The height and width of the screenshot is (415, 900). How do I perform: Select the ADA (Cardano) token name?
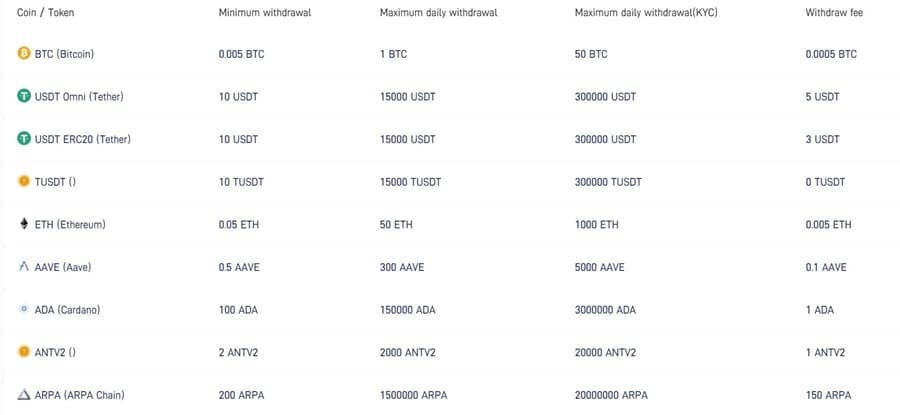point(68,310)
